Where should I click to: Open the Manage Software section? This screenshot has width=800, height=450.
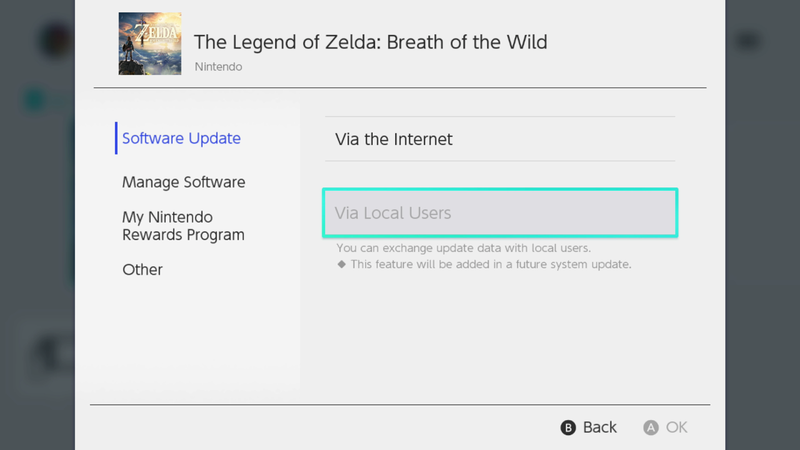coord(184,182)
